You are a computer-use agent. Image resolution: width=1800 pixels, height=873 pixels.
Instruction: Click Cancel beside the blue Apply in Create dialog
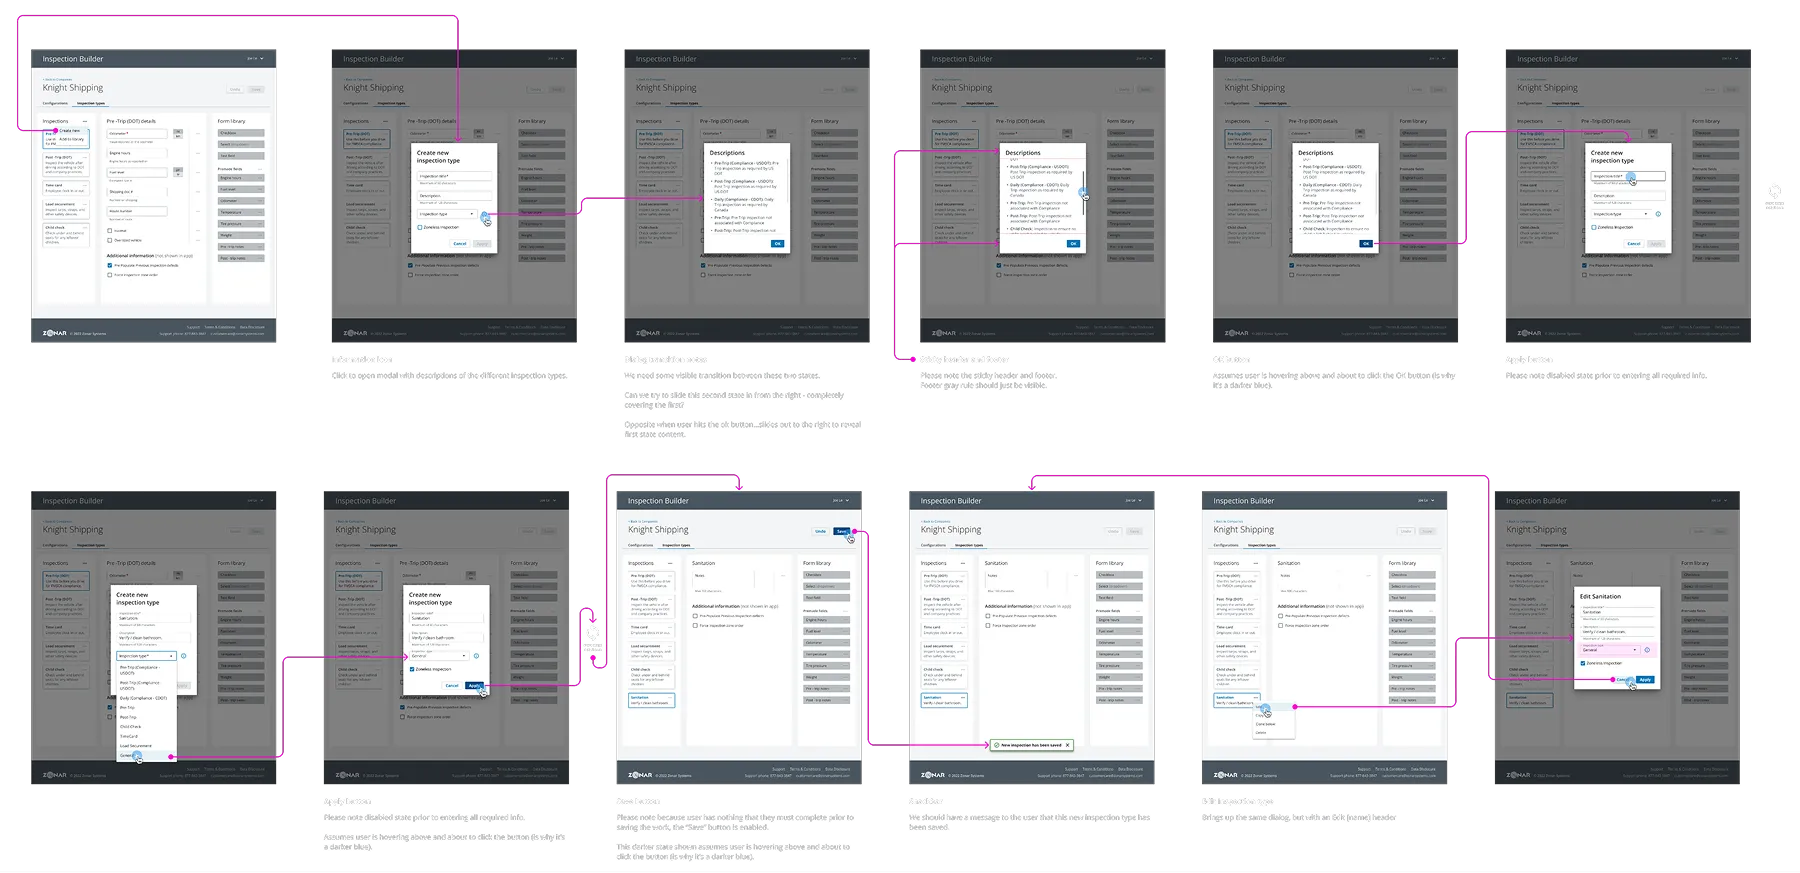[452, 685]
